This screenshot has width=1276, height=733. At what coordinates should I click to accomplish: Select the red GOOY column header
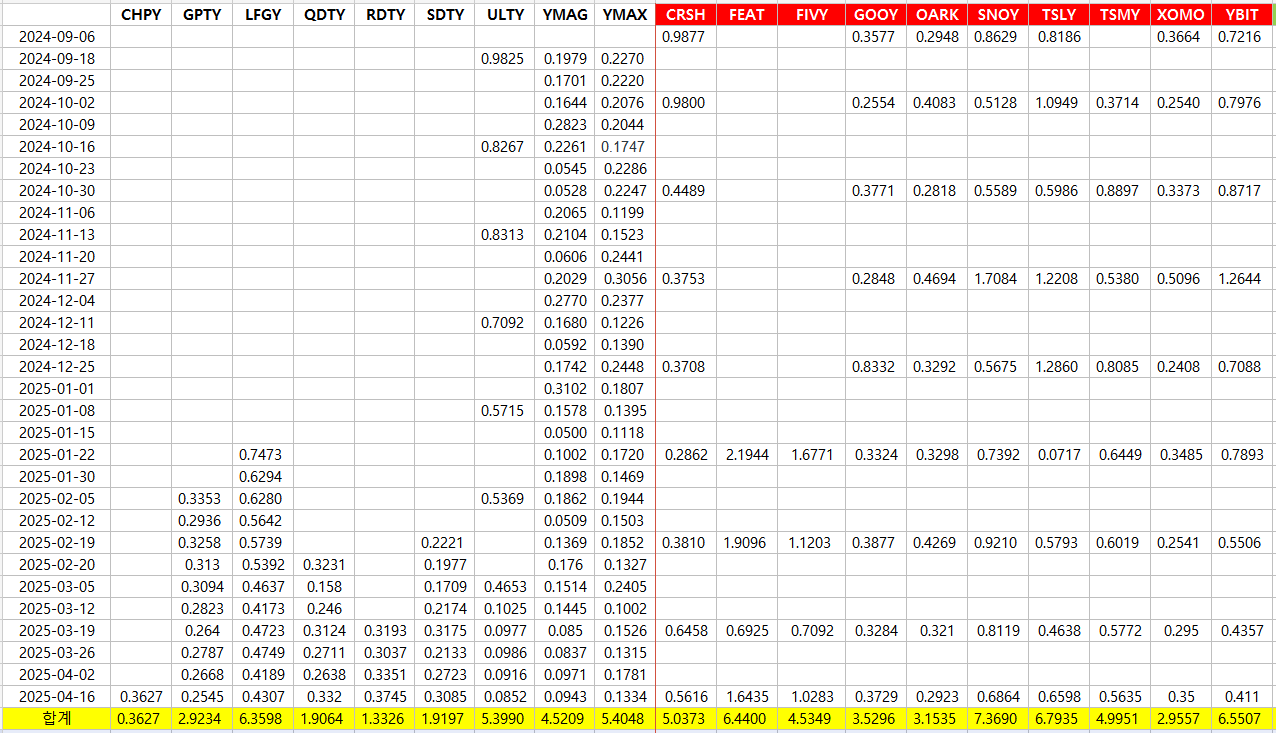[x=876, y=14]
